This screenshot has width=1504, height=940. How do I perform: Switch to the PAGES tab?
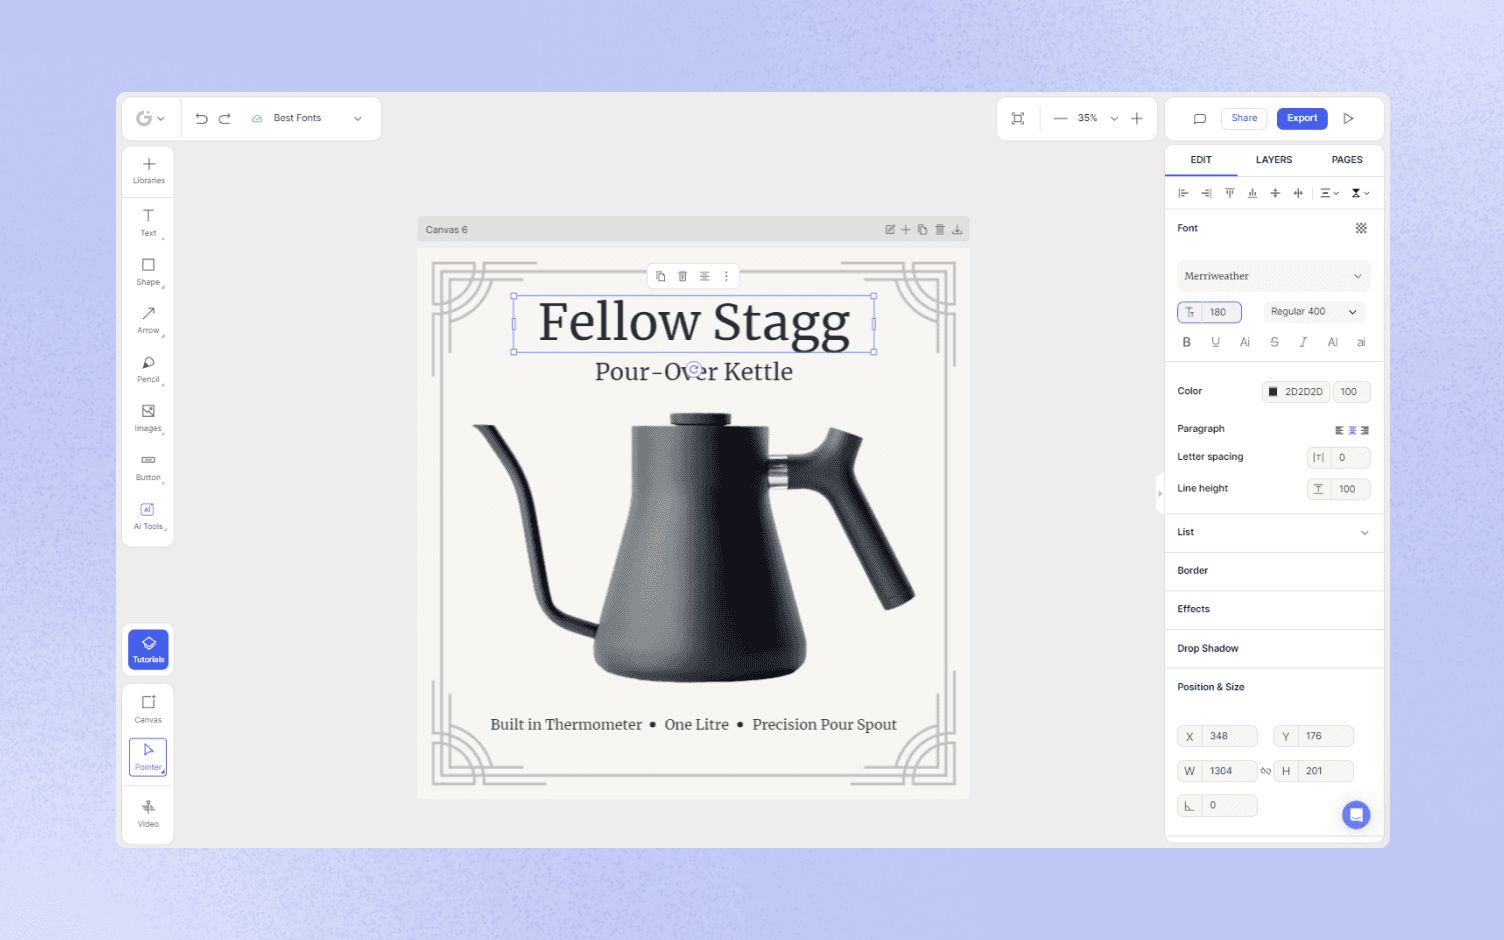click(1347, 160)
